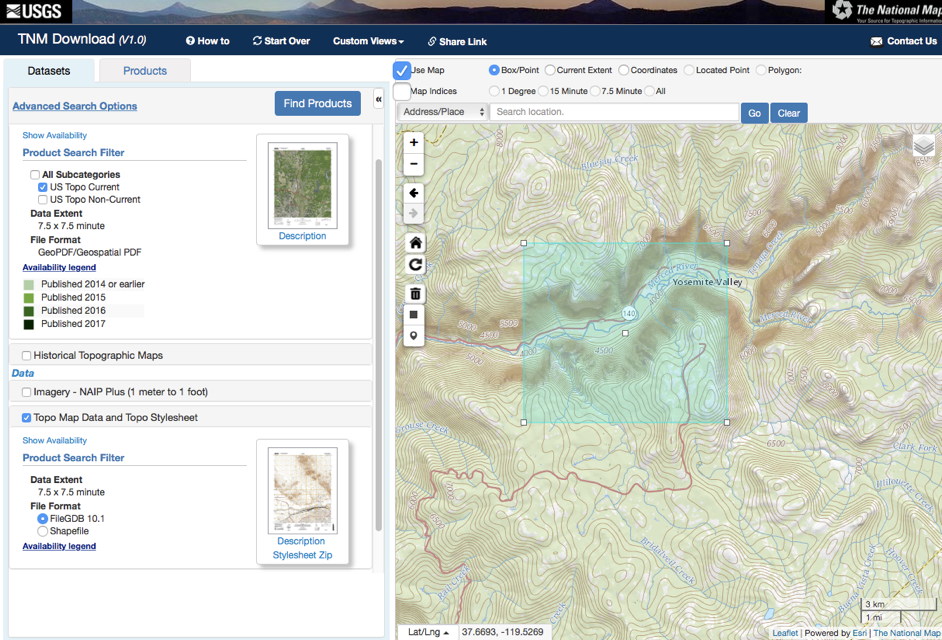This screenshot has width=942, height=640.
Task: Select the Box/Point radio option
Action: 494,70
